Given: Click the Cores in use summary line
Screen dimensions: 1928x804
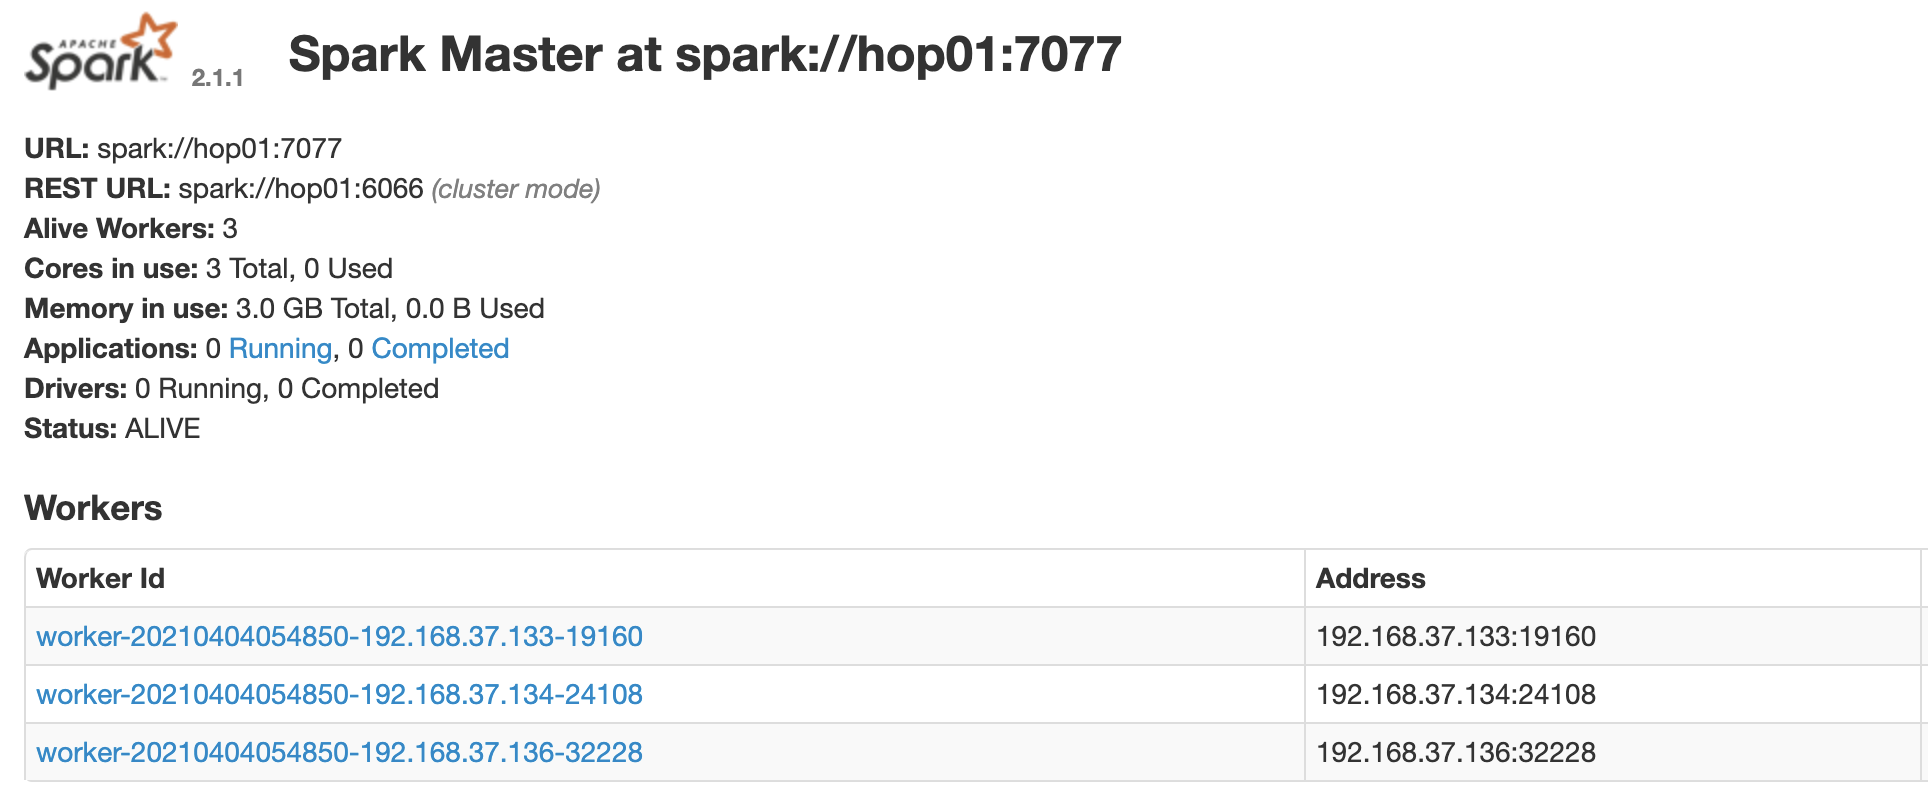Looking at the screenshot, I should point(208,269).
